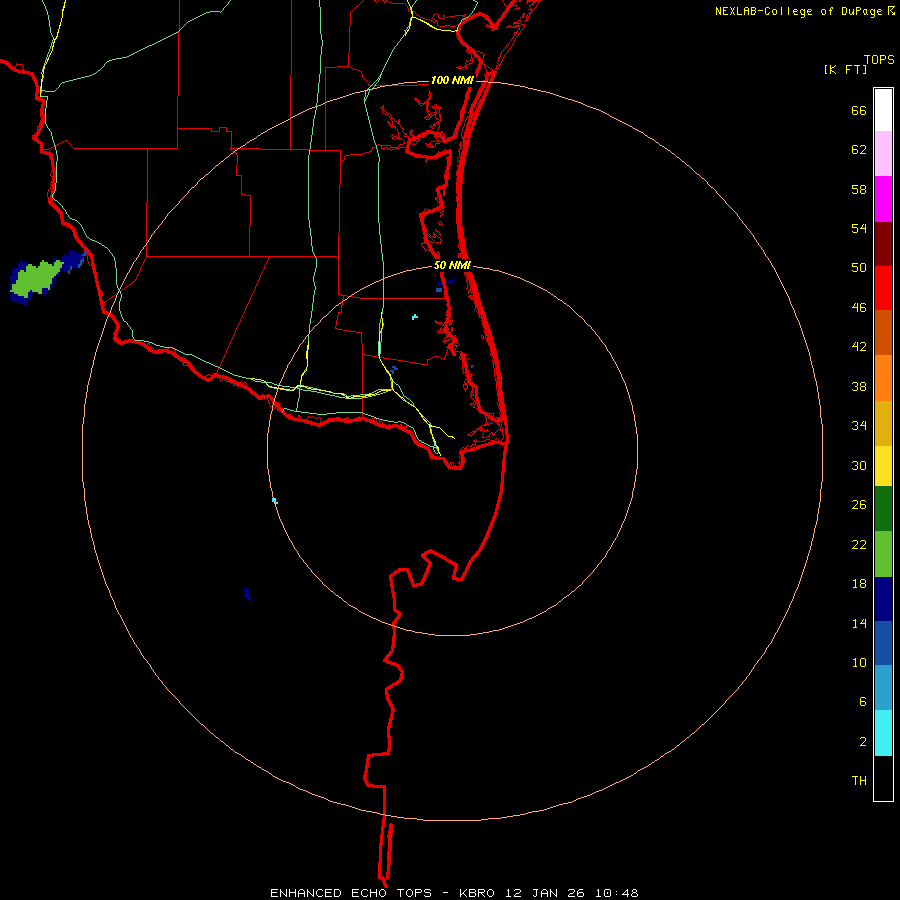Click the small navy echo southwest of radar
Image resolution: width=900 pixels, height=900 pixels.
tap(247, 593)
